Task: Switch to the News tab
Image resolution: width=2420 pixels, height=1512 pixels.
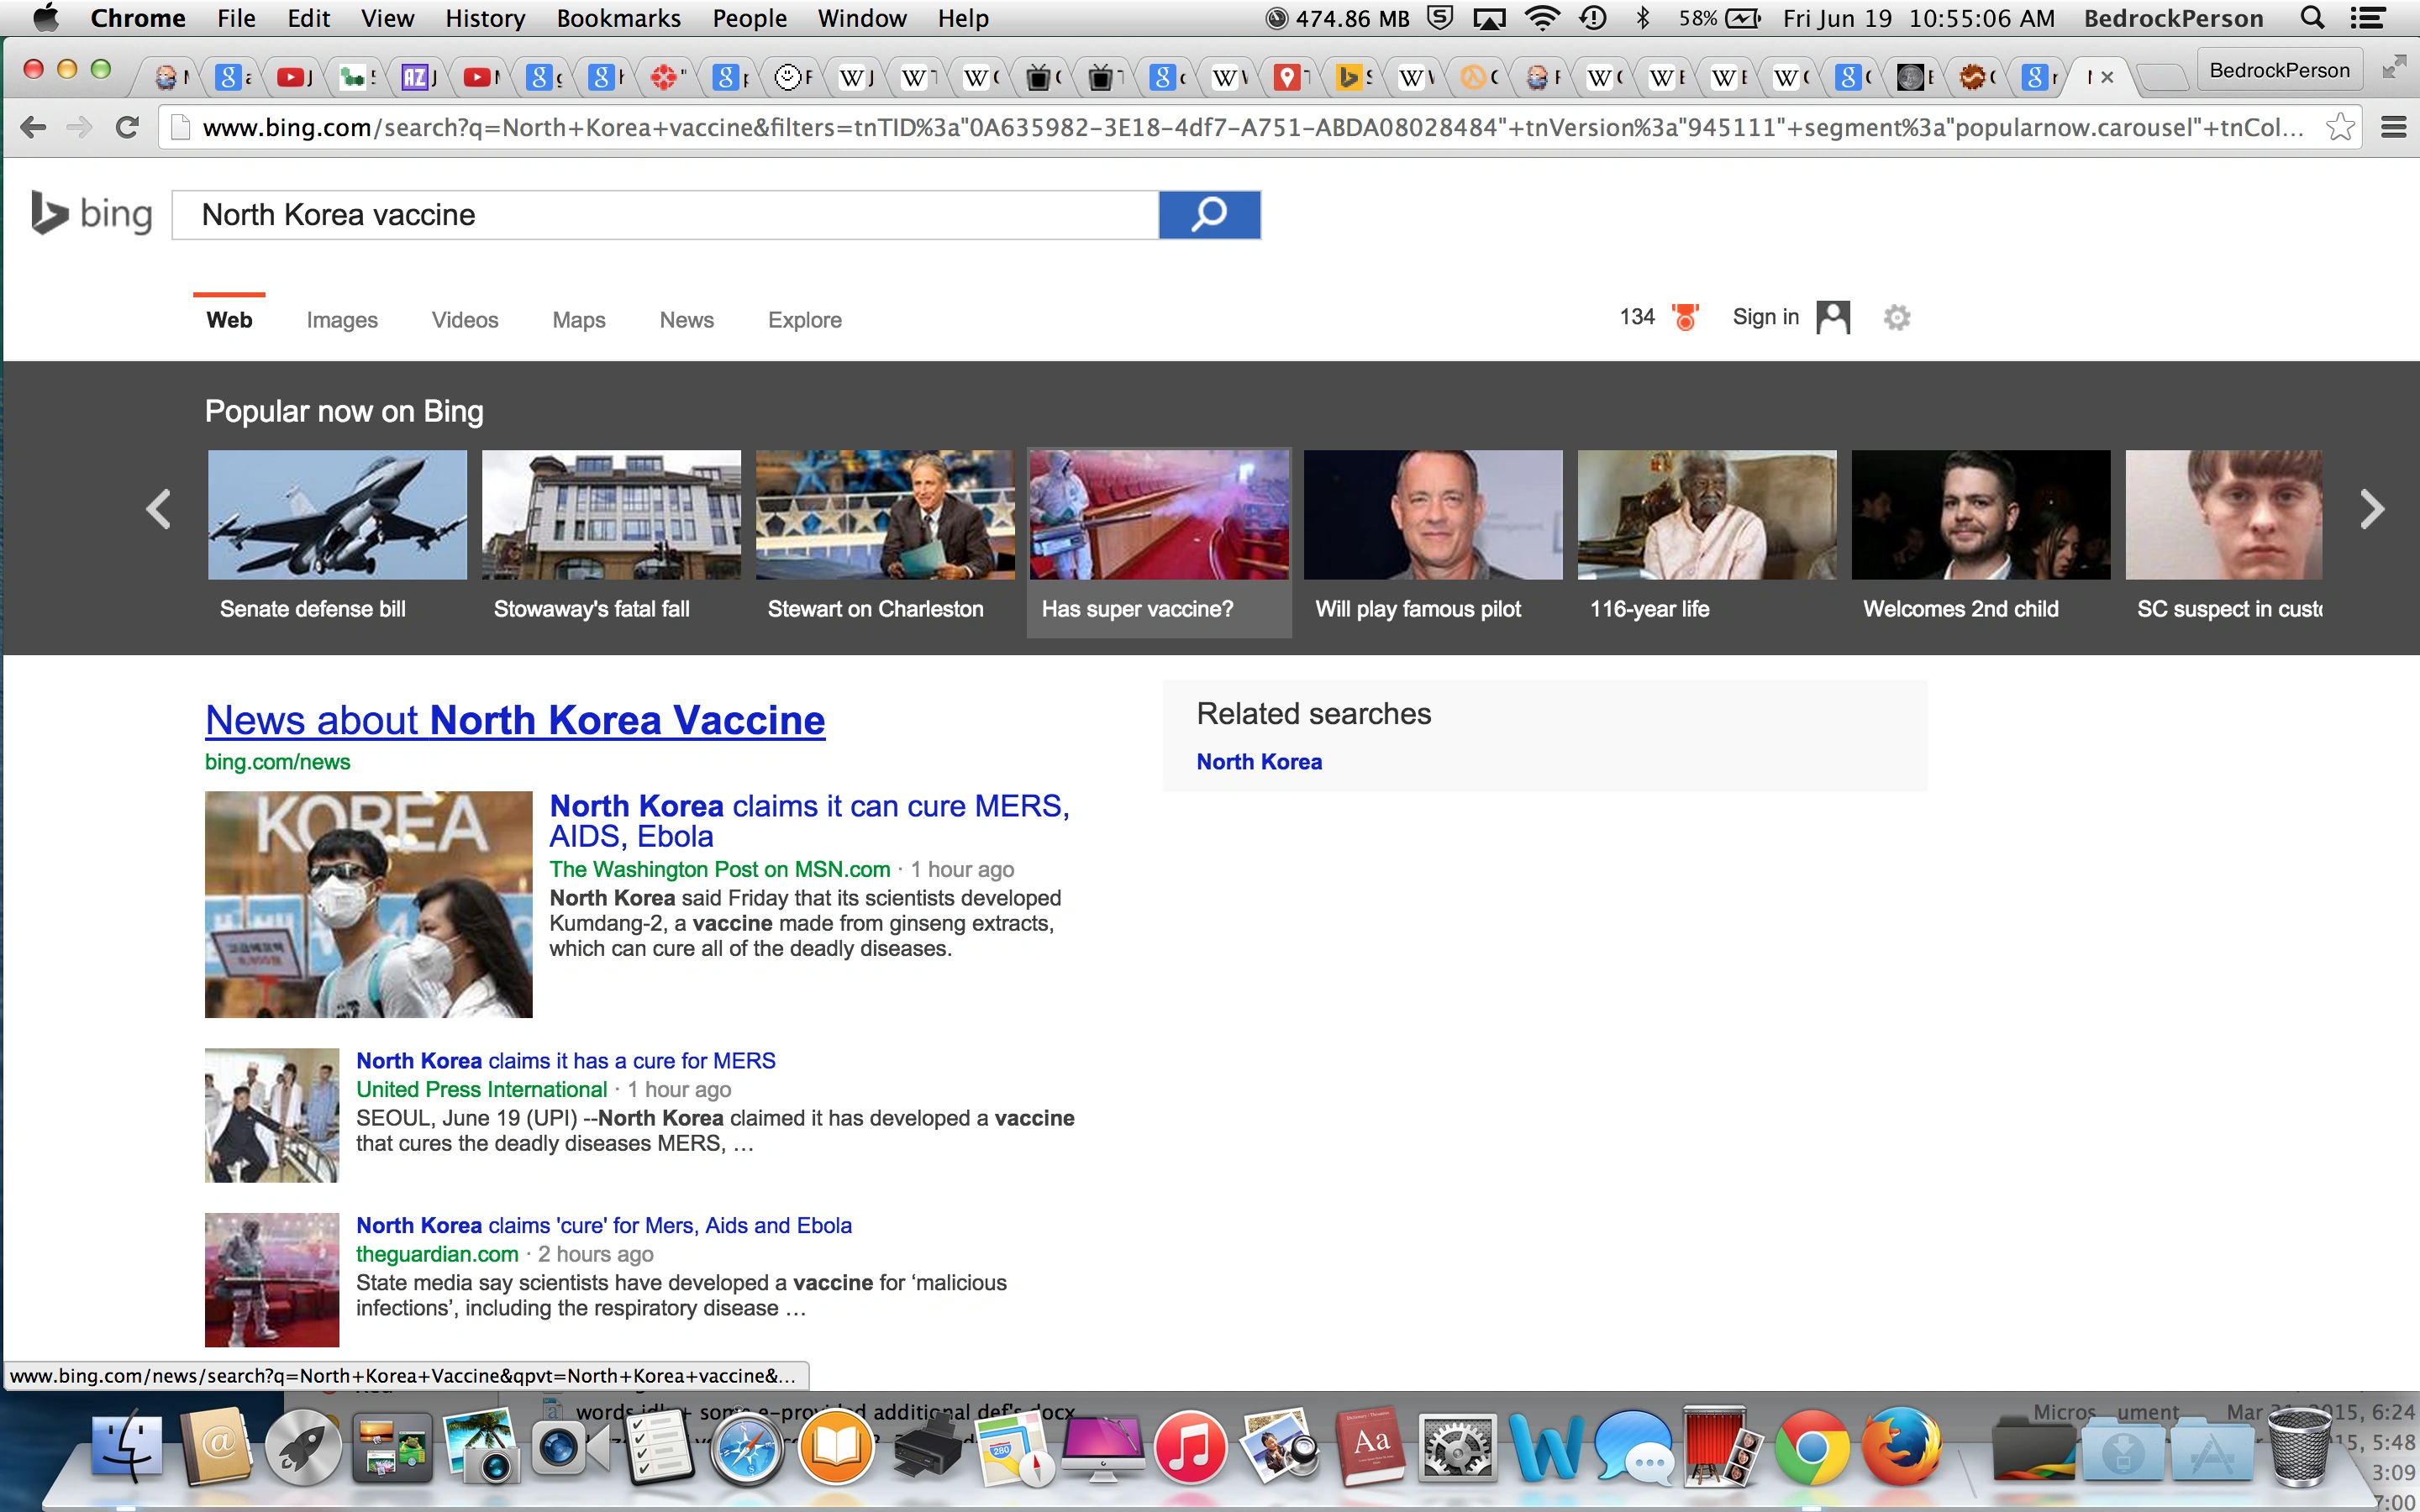Action: pos(686,320)
